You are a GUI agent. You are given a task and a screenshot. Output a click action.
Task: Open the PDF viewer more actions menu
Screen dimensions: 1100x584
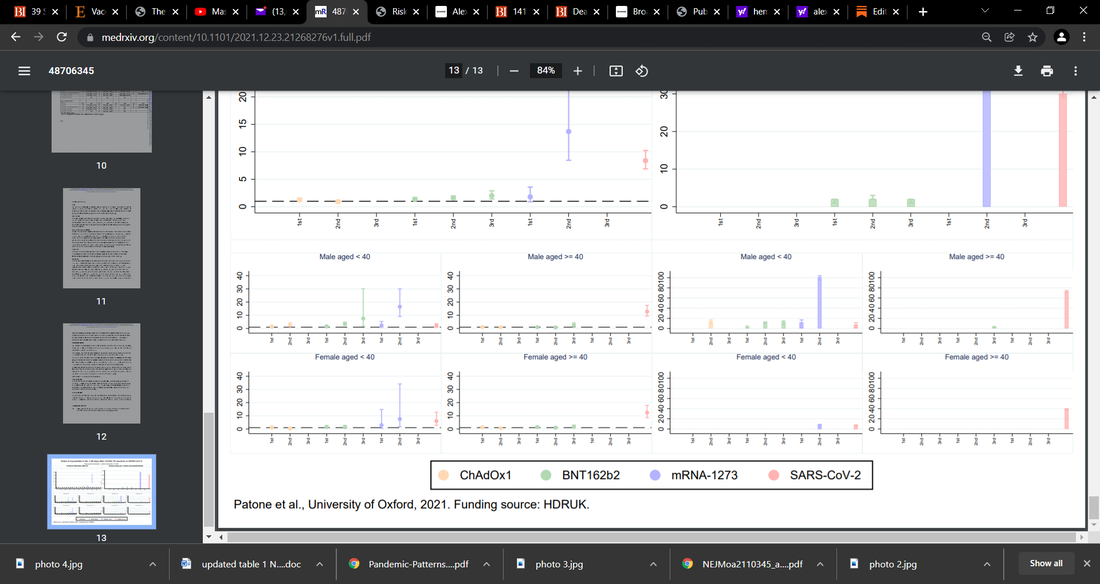click(x=1075, y=71)
